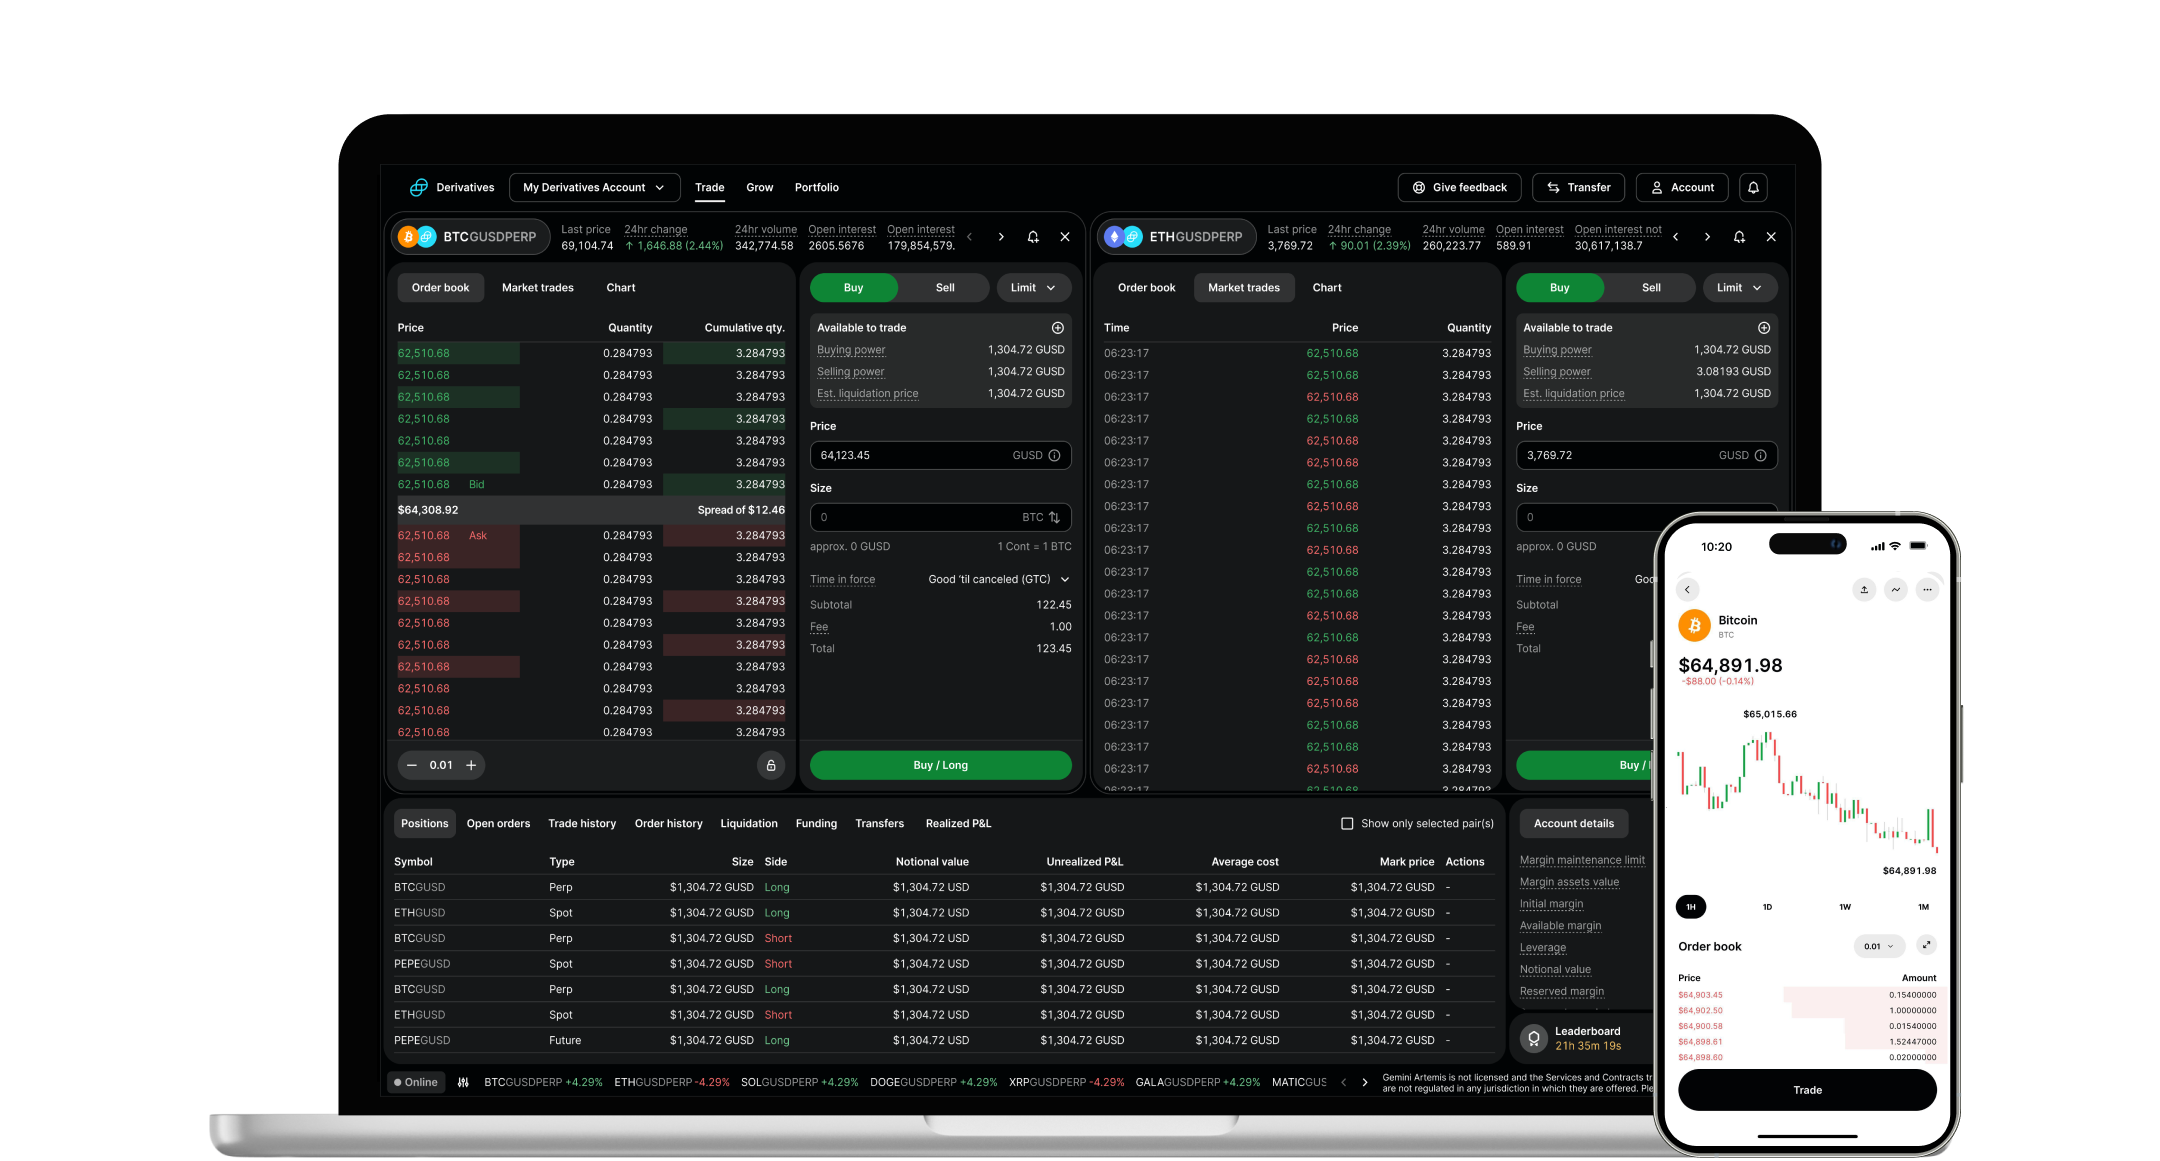
Task: Expand the My Derivatives Account dropdown
Action: coord(594,187)
